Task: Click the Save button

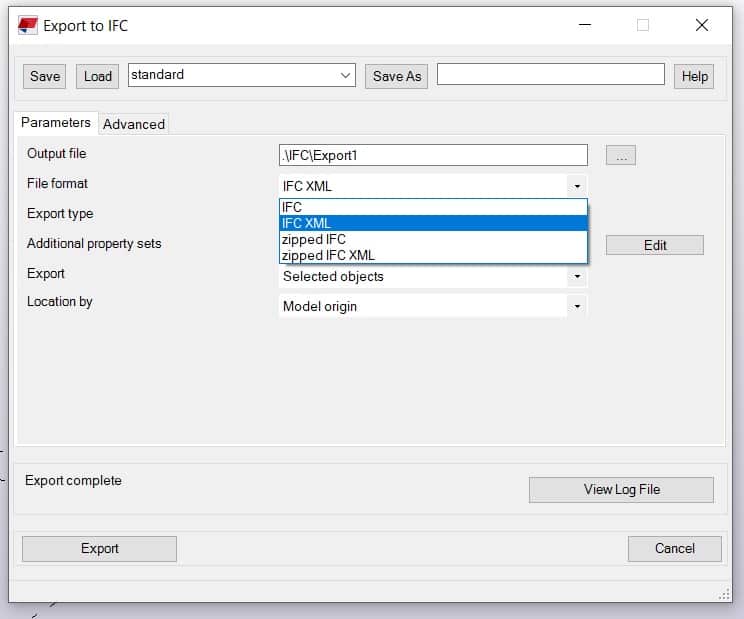Action: pos(45,76)
